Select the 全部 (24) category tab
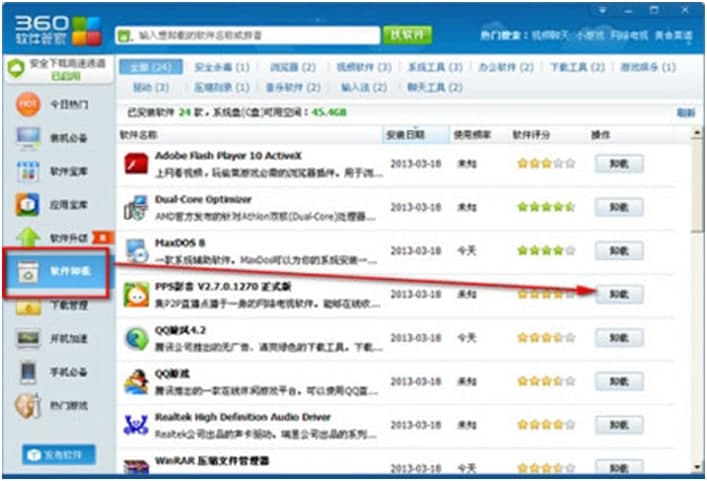707x481 pixels. coord(151,68)
